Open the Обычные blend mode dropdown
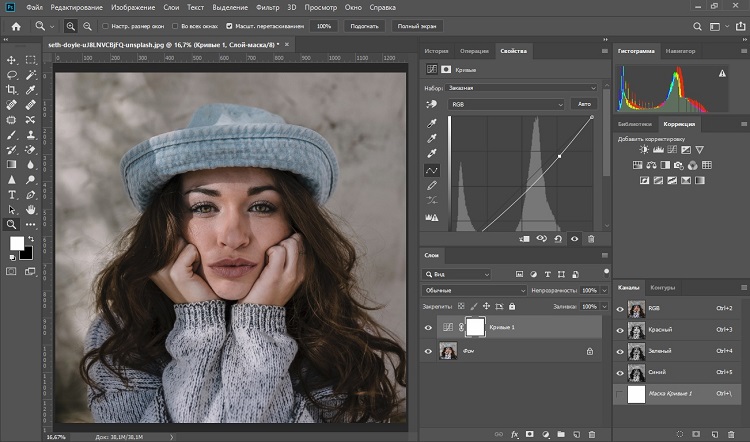This screenshot has width=750, height=442. point(474,290)
